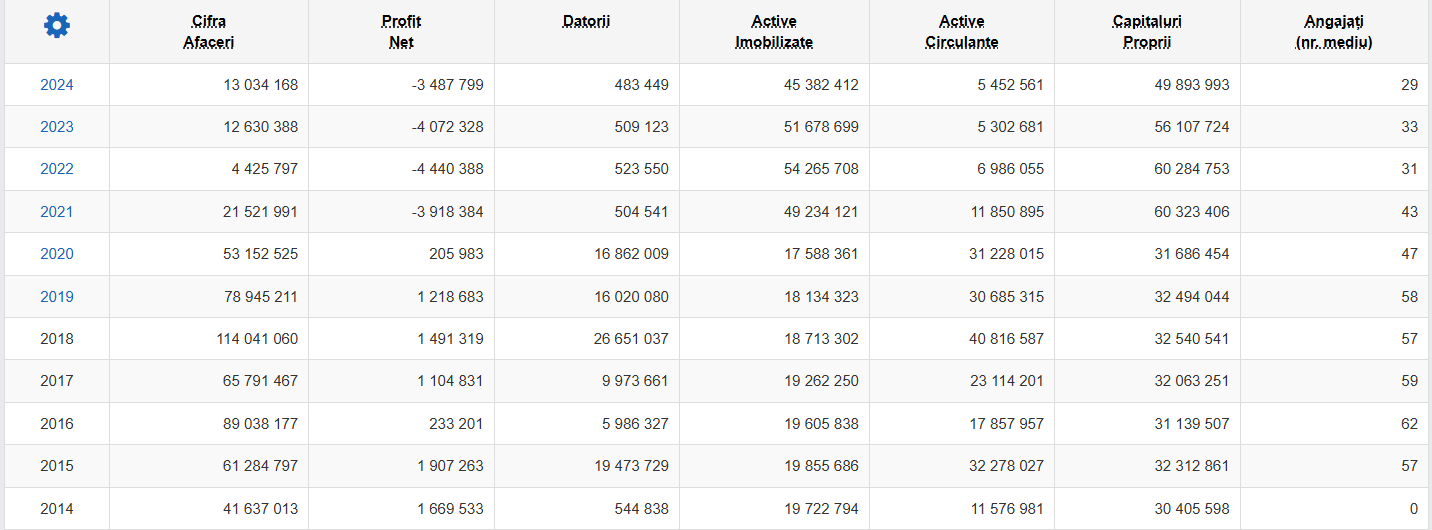The width and height of the screenshot is (1432, 530).
Task: Select turnover value 13 034 168
Action: point(260,85)
